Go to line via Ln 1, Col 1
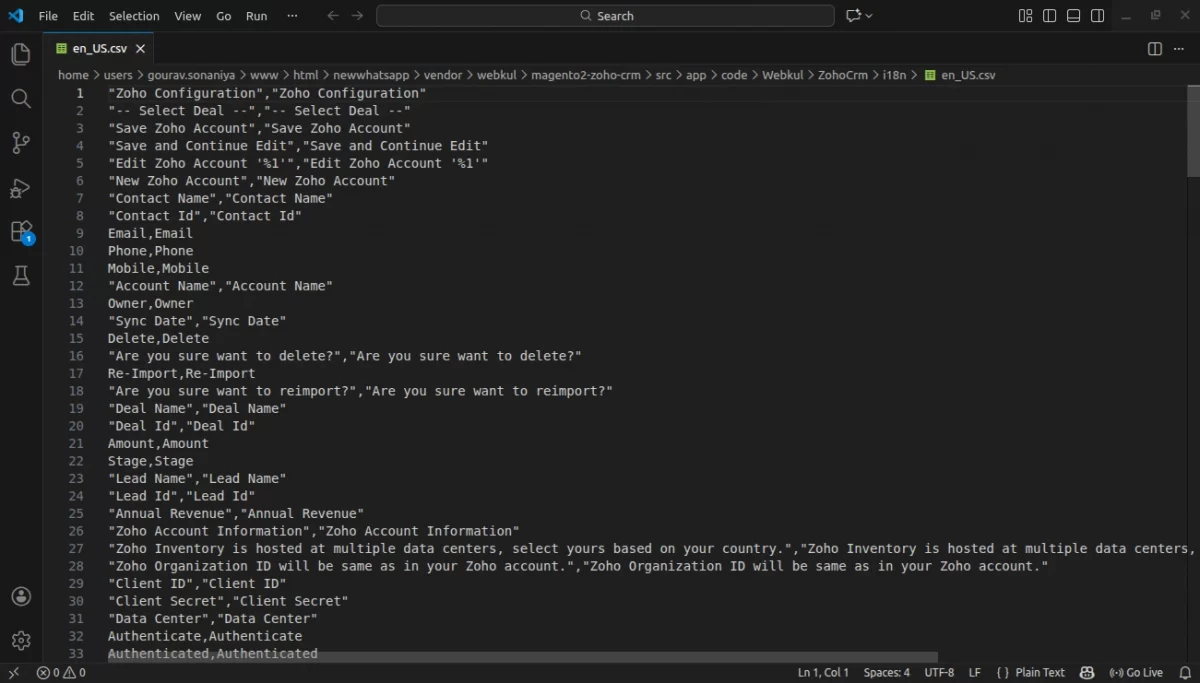 (x=823, y=673)
